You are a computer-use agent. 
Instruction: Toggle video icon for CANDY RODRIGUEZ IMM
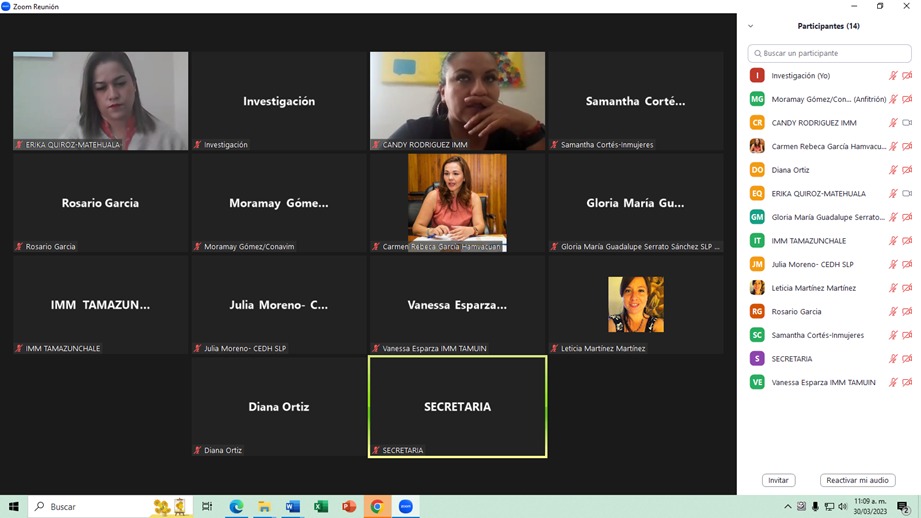[907, 123]
